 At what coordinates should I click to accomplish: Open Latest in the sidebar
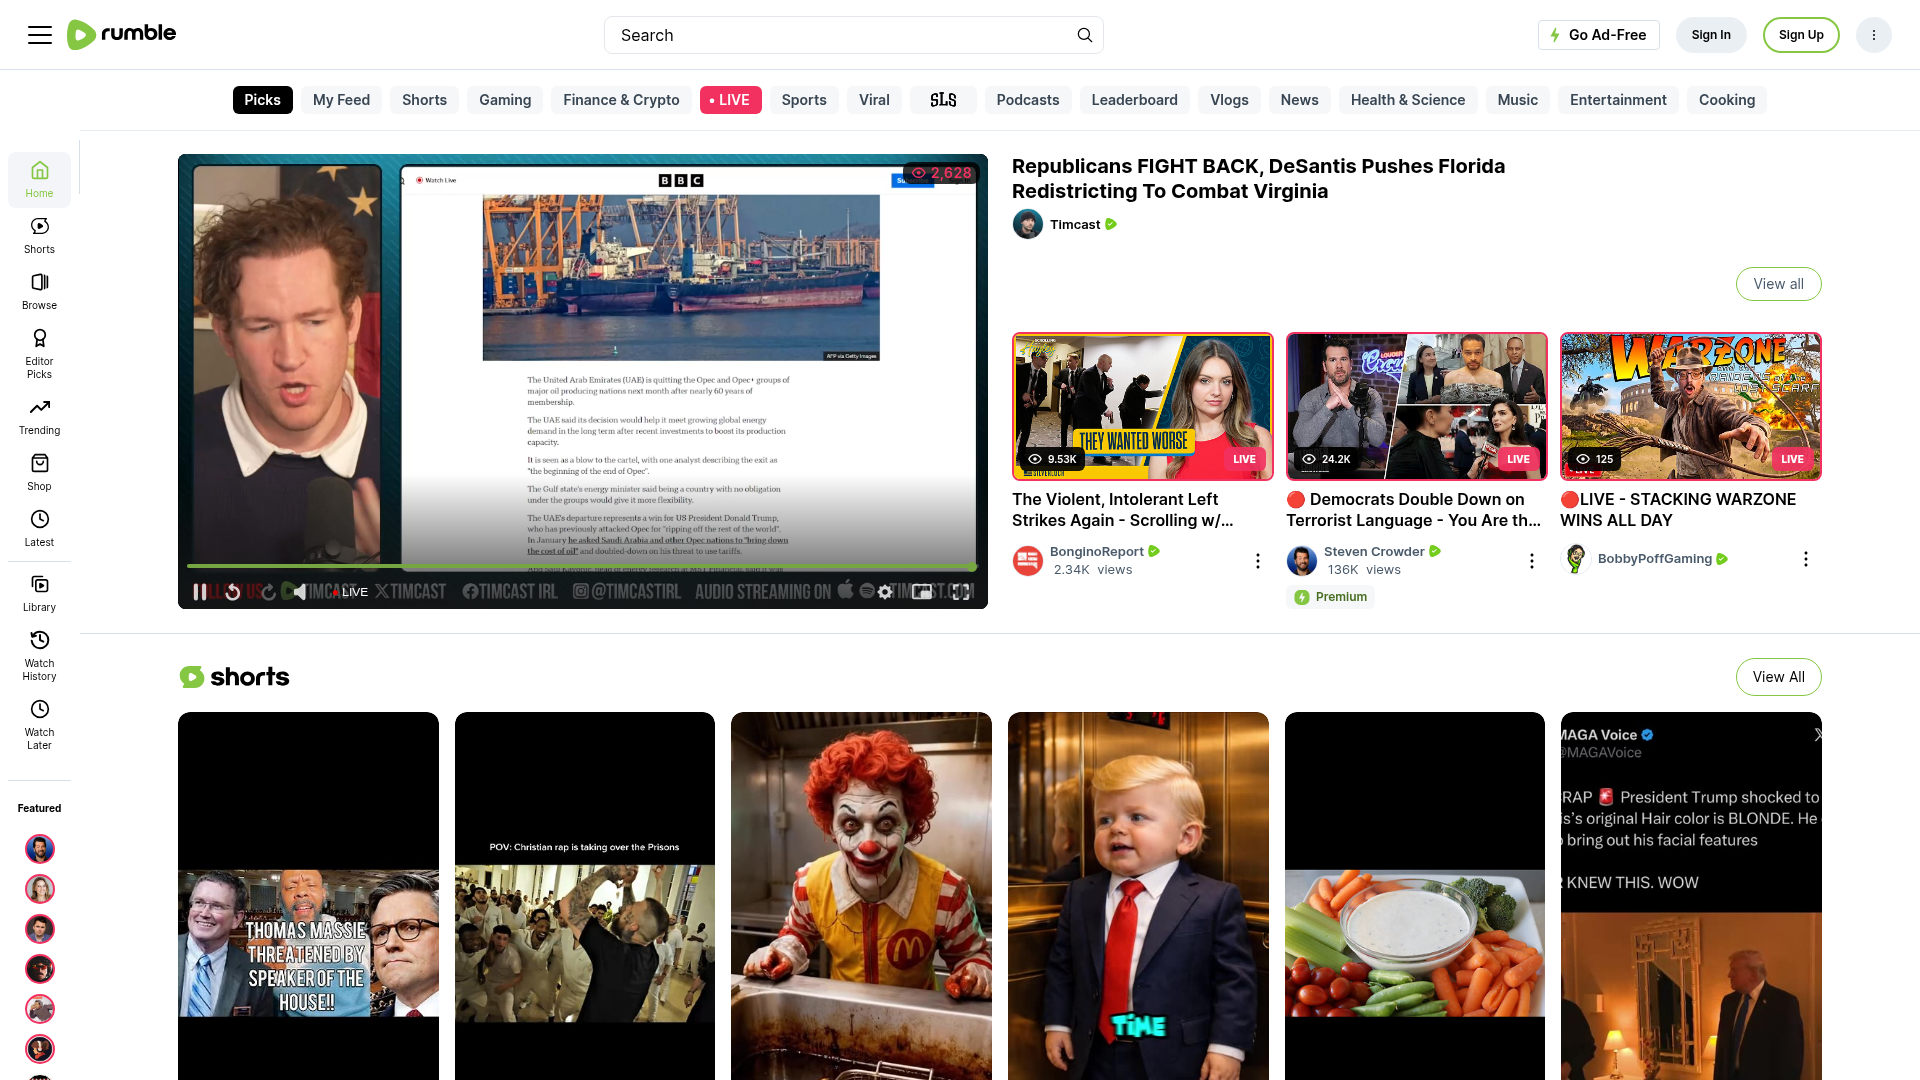[39, 529]
